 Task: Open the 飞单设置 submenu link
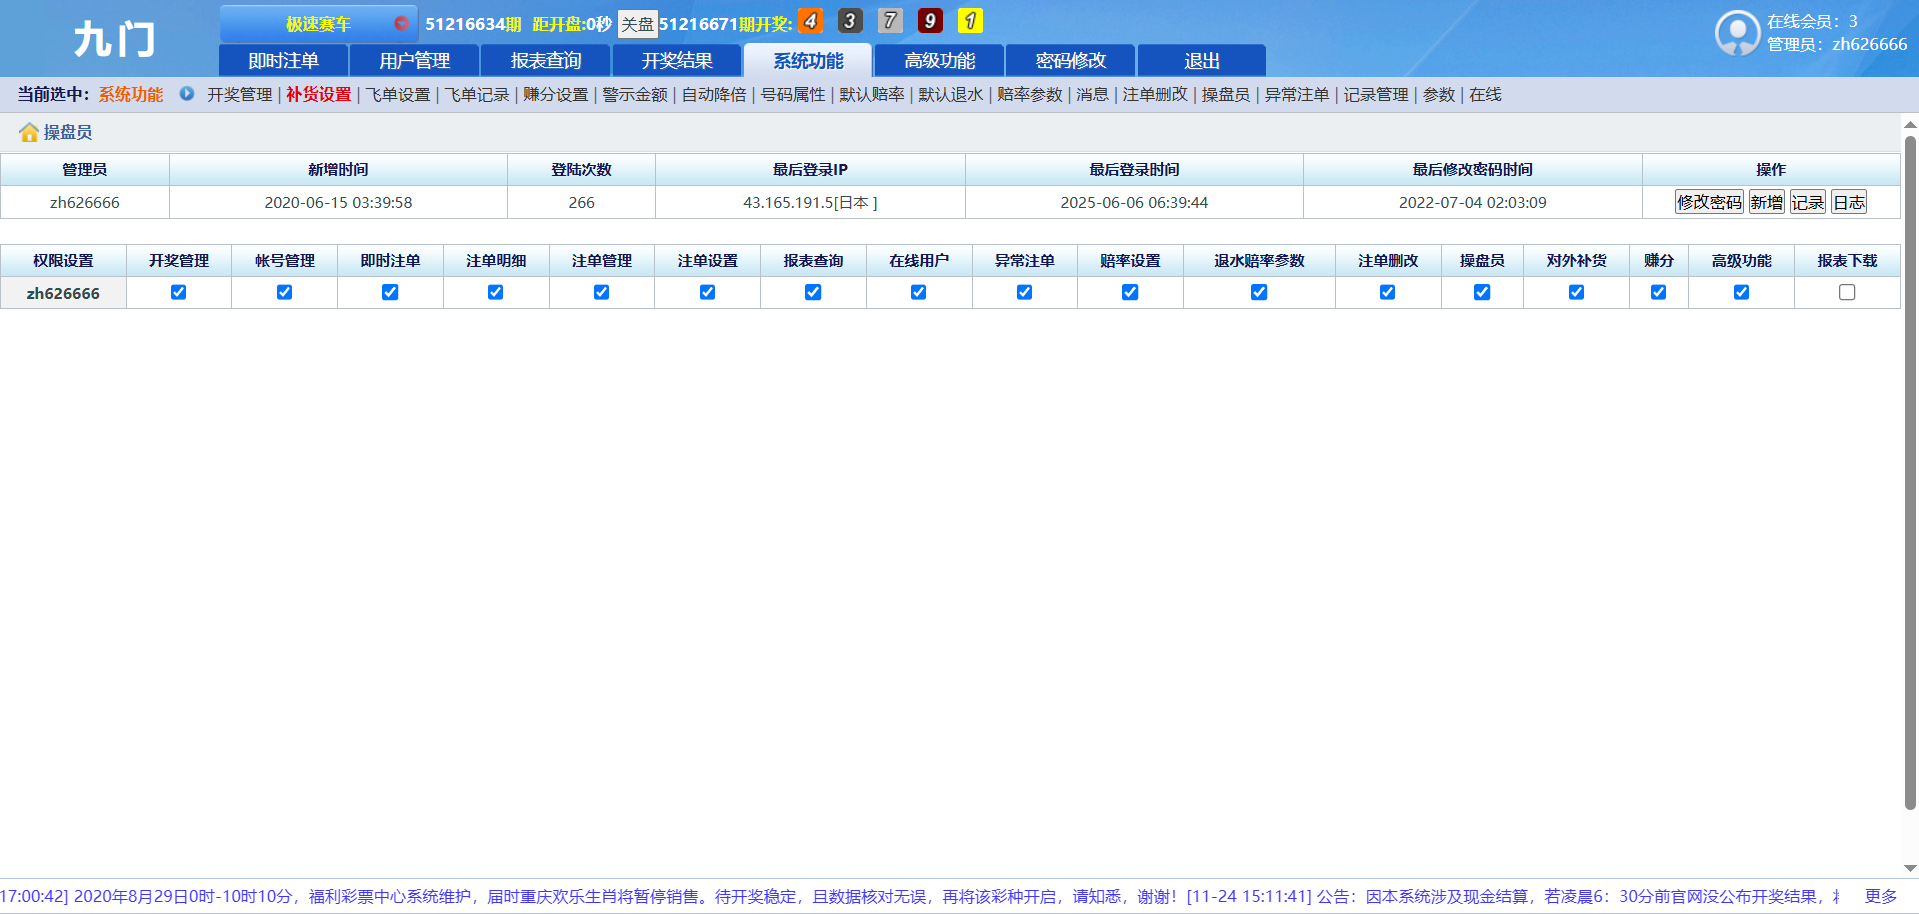pos(397,94)
